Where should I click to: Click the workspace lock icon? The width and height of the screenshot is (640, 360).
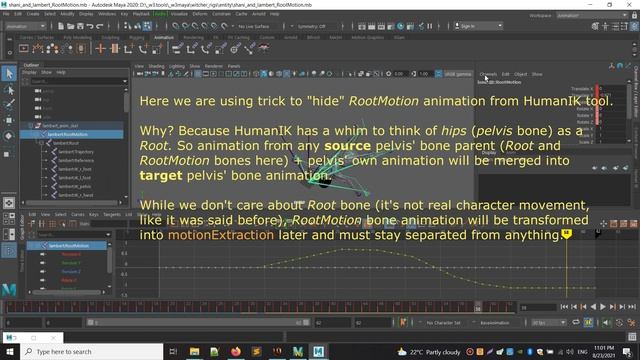634,15
